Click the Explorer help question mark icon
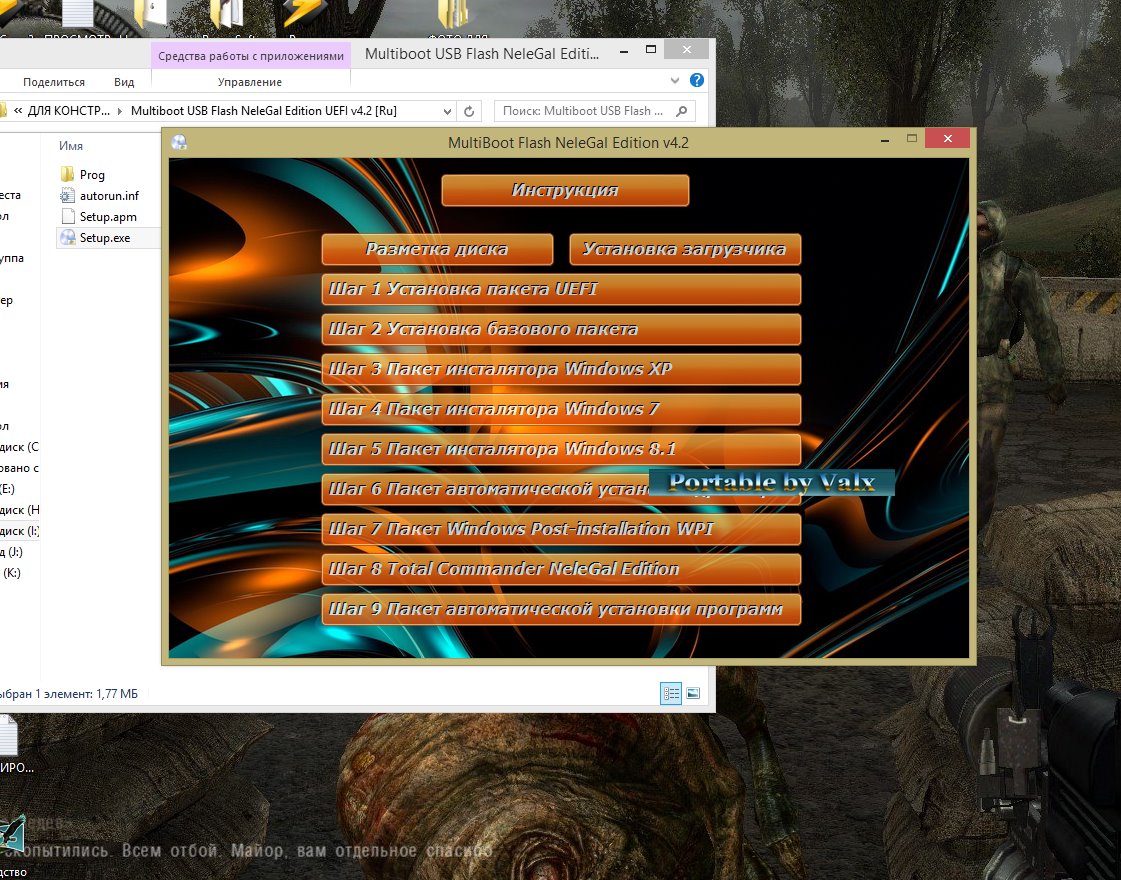 pyautogui.click(x=697, y=81)
